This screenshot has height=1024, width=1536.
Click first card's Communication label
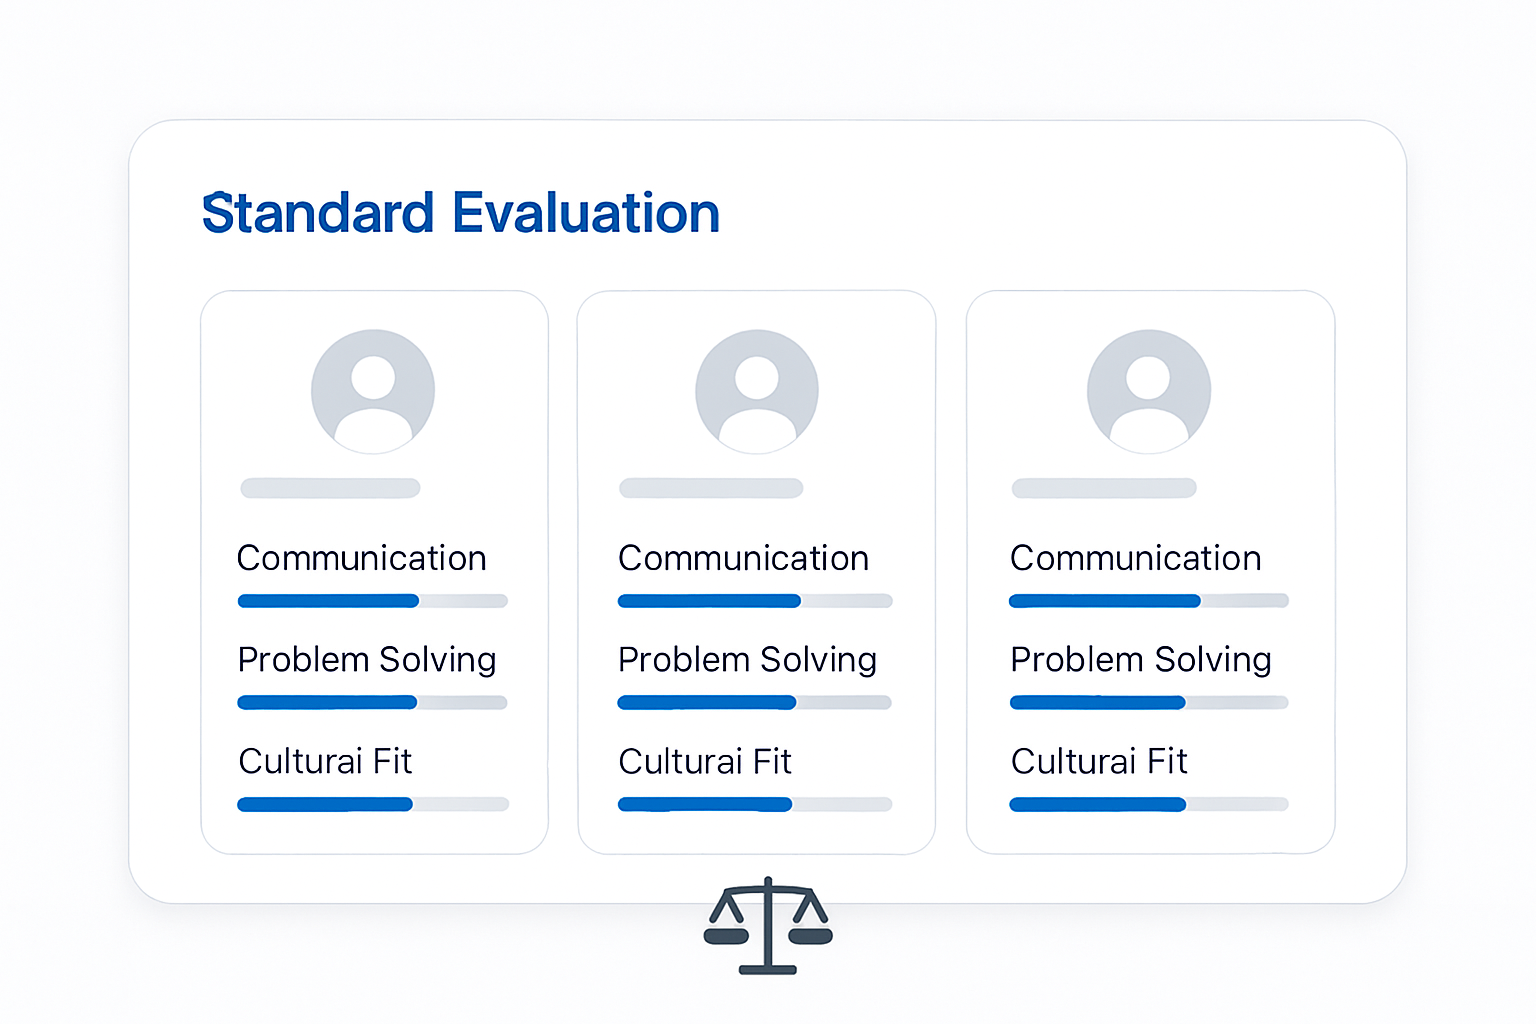[362, 558]
